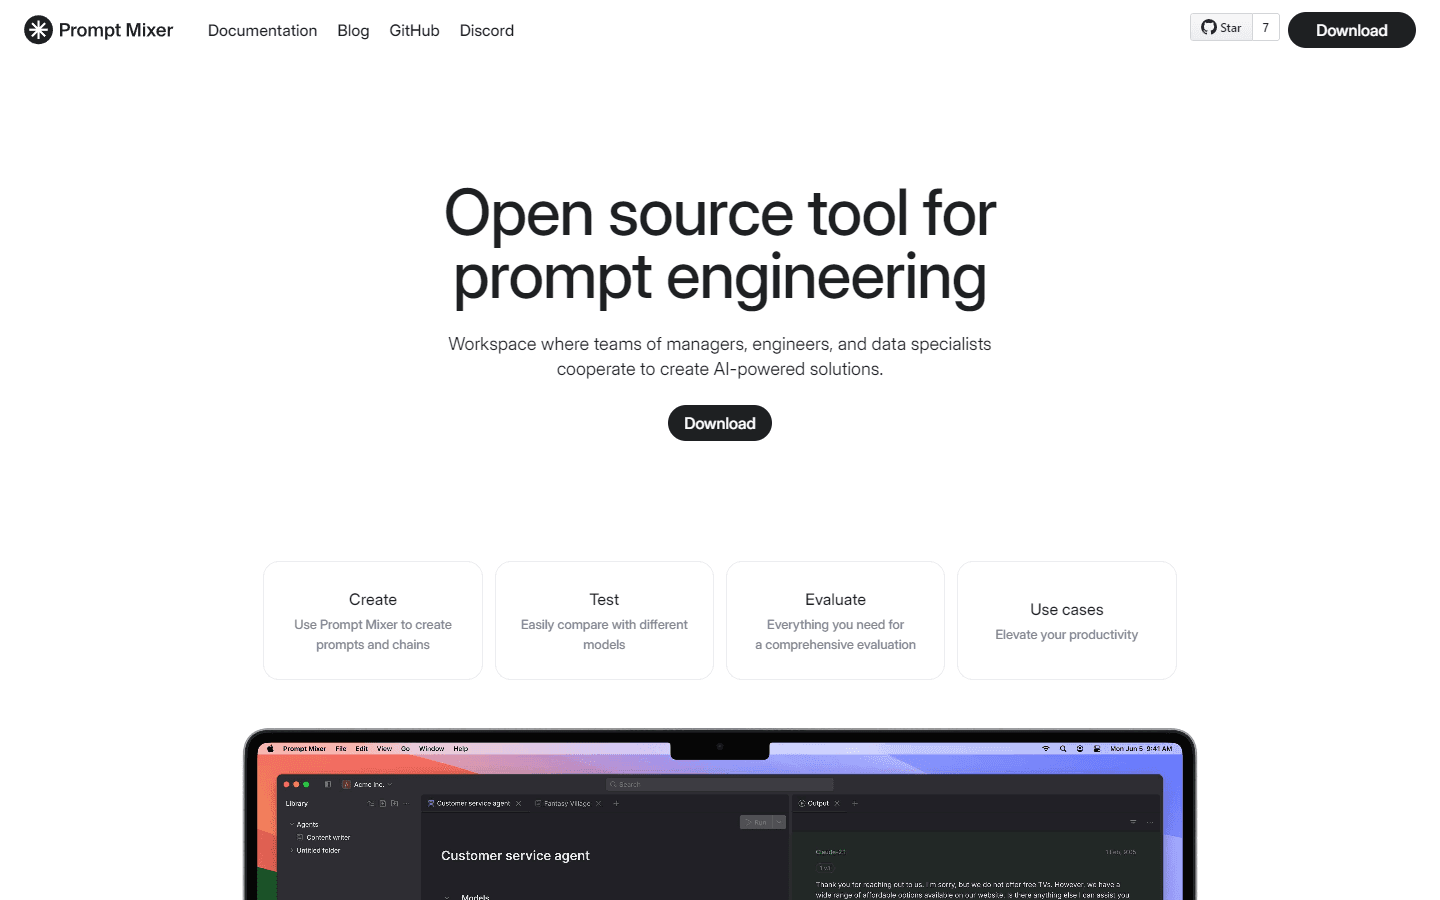Select the Use cases feature card
The image size is (1440, 900).
1067,620
